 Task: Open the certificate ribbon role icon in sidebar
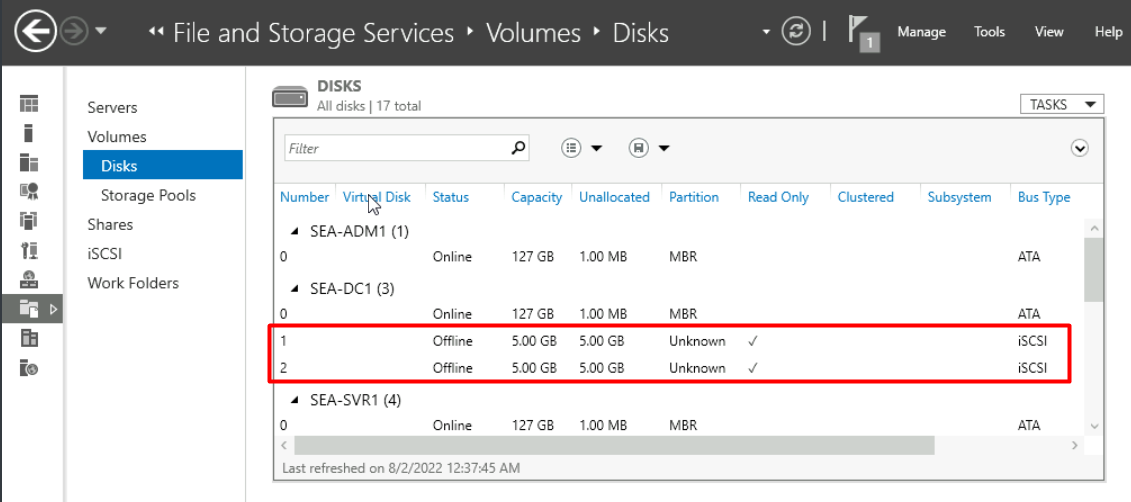click(x=29, y=191)
